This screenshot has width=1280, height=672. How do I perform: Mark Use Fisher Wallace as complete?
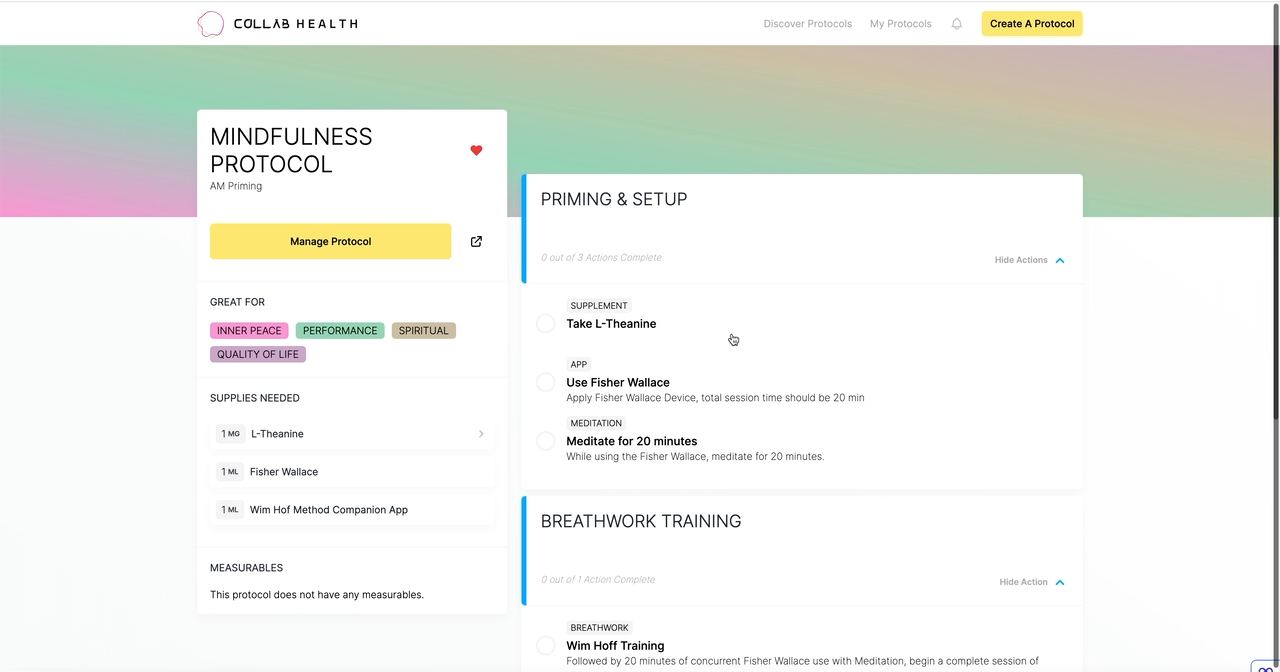pyautogui.click(x=546, y=382)
